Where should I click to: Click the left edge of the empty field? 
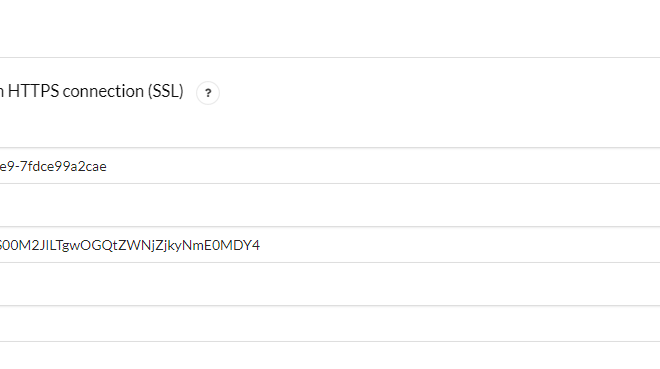pos(5,324)
